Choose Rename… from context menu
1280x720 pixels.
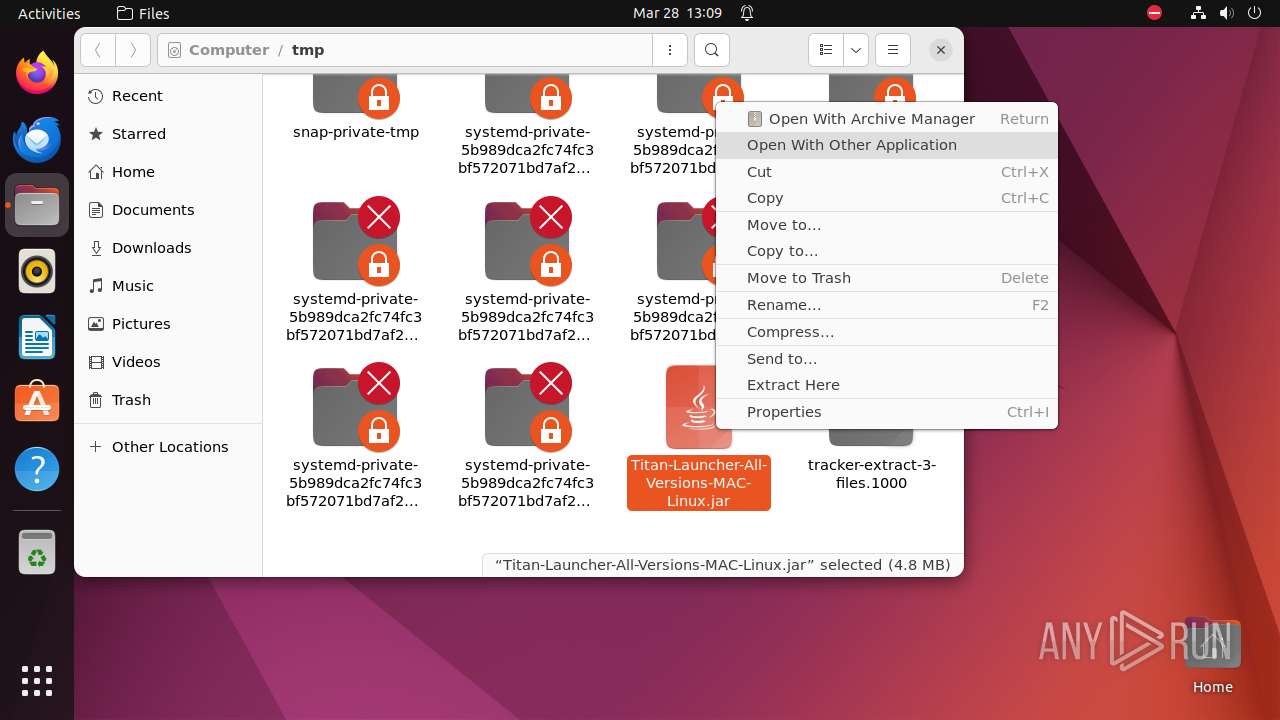coord(887,305)
